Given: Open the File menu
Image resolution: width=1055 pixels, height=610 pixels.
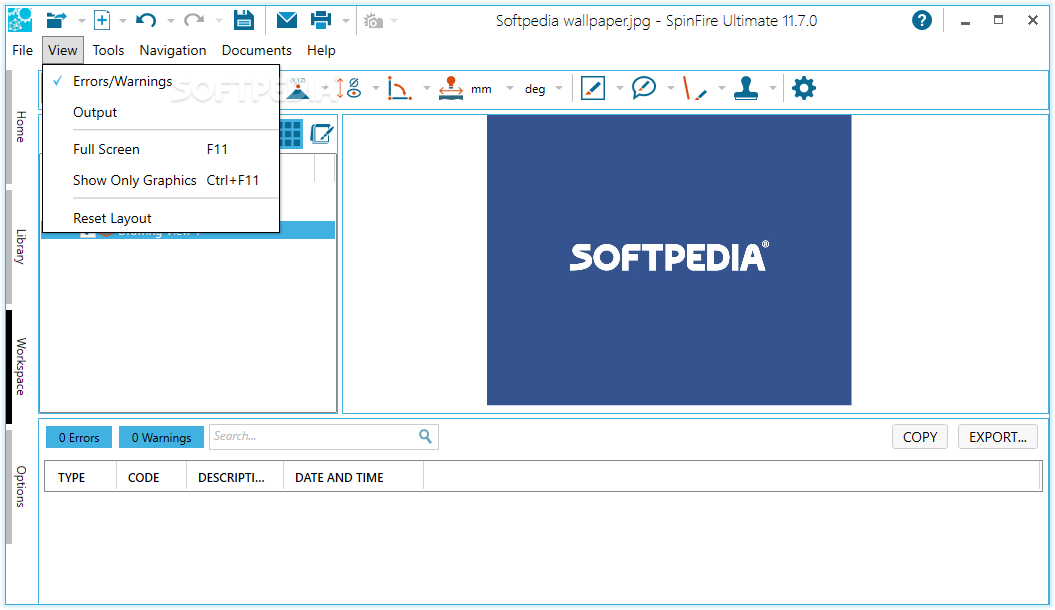Looking at the screenshot, I should (22, 50).
